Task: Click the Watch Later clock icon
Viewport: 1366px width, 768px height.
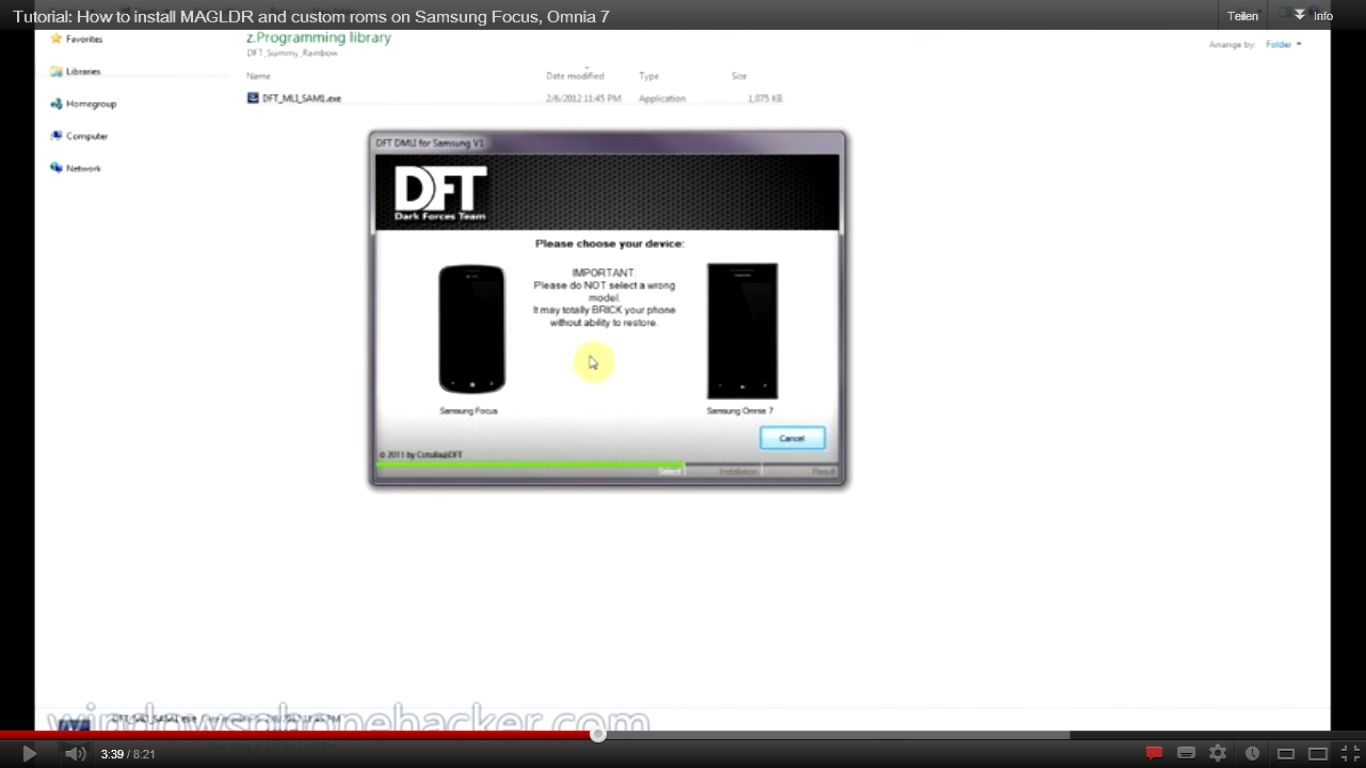Action: [x=1252, y=753]
